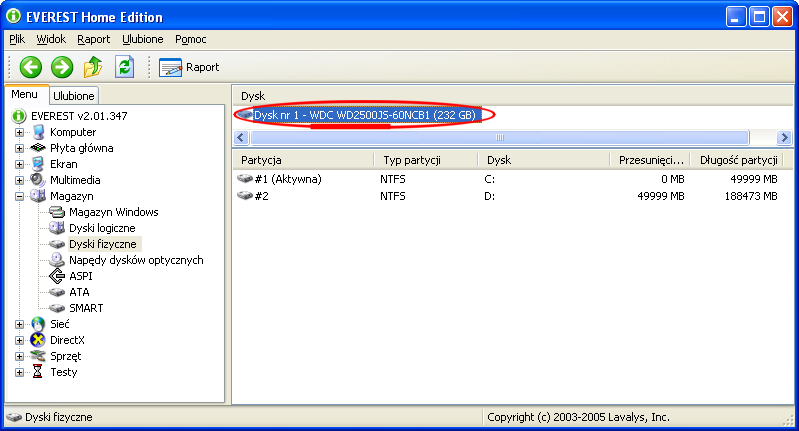Select partition #1 (Aktywna) row

tap(508, 179)
